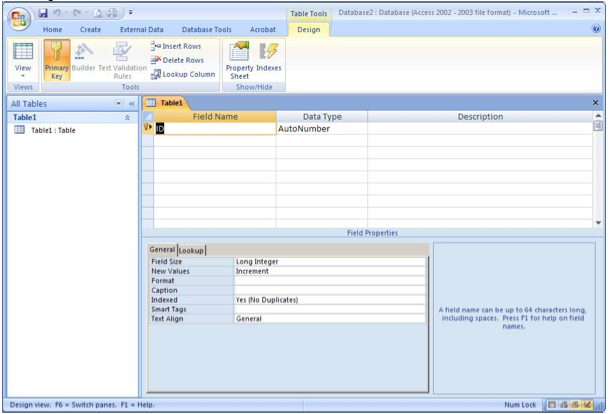Click the field grid vertical scrollbar thumb
Screen dimensions: 610x414
(598, 126)
